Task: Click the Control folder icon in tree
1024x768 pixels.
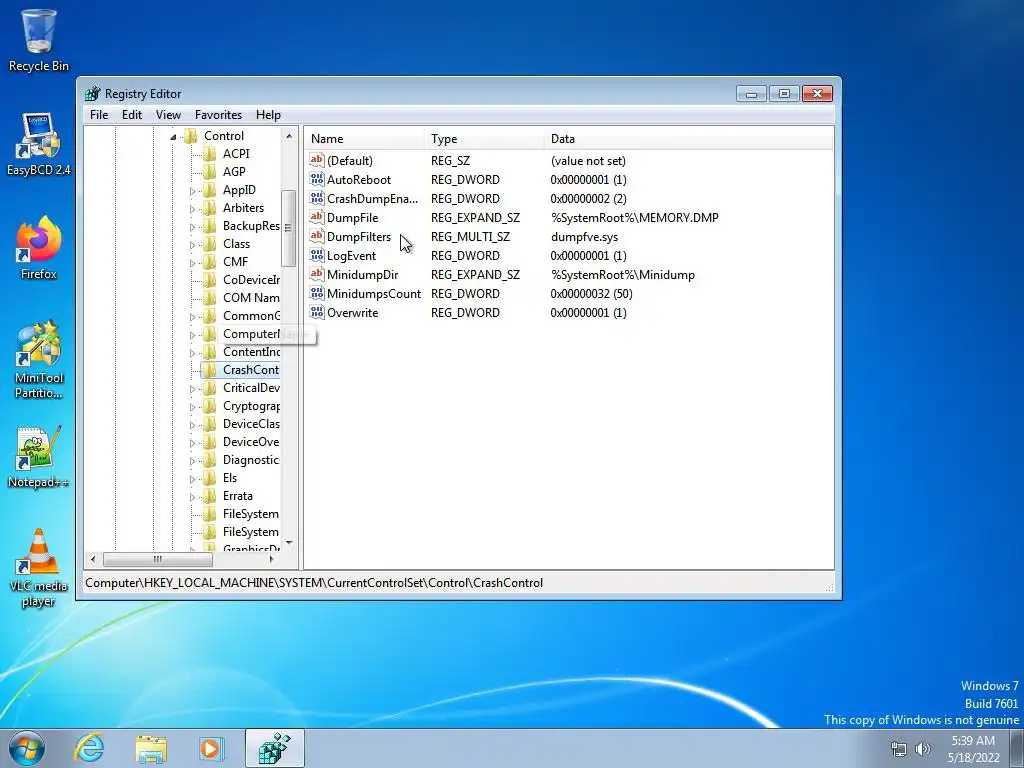Action: coord(191,136)
